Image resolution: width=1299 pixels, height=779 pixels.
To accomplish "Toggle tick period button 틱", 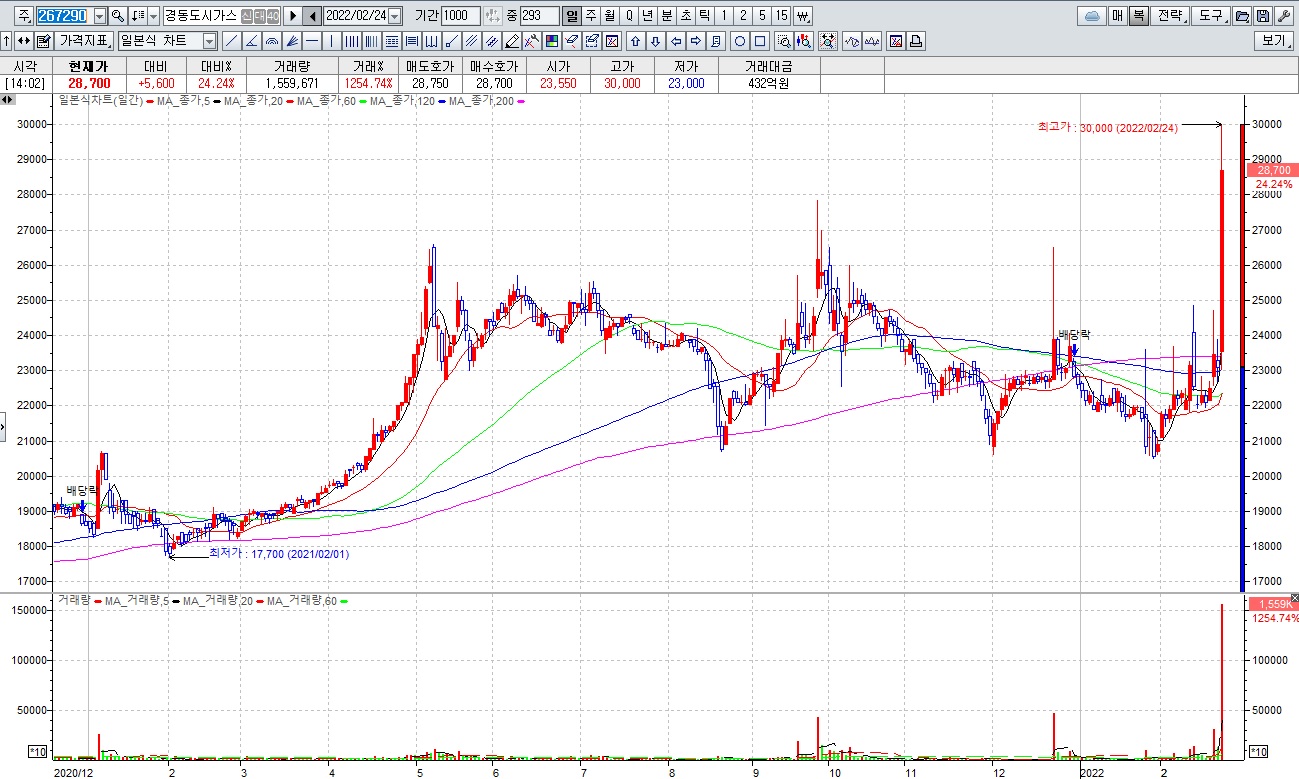I will 704,16.
